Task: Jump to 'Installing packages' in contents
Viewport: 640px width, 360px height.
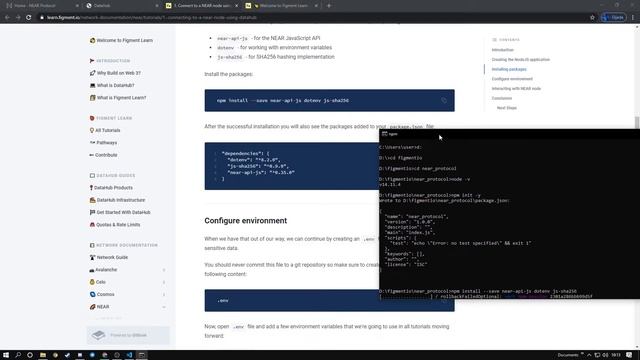Action: [x=509, y=69]
